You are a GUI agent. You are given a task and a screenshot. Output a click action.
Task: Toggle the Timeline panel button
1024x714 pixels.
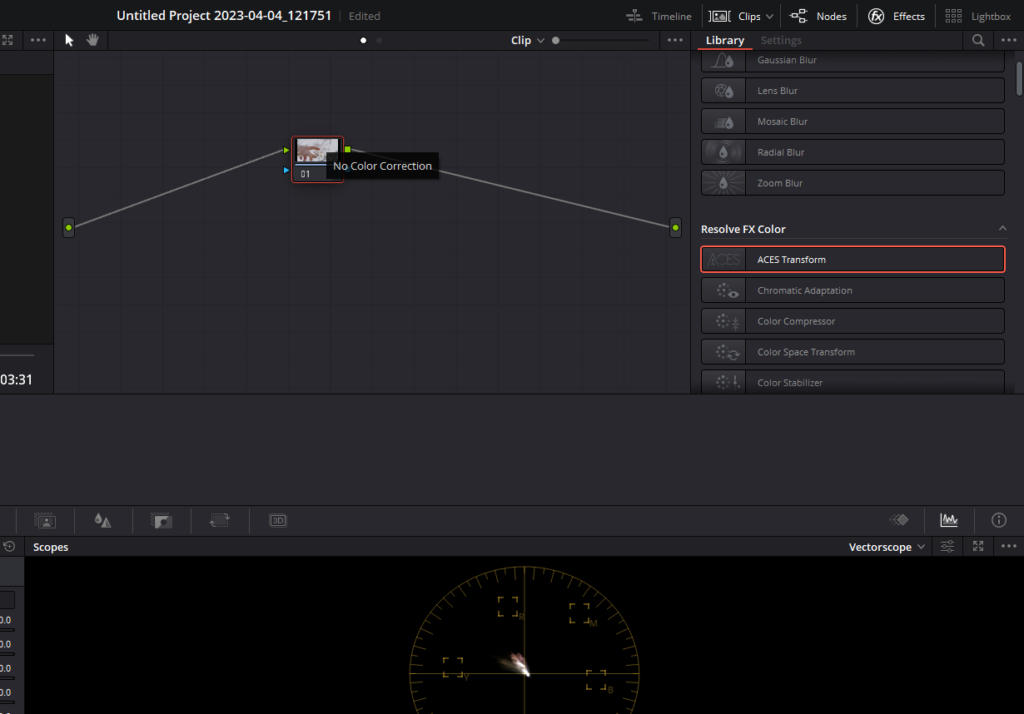click(658, 16)
